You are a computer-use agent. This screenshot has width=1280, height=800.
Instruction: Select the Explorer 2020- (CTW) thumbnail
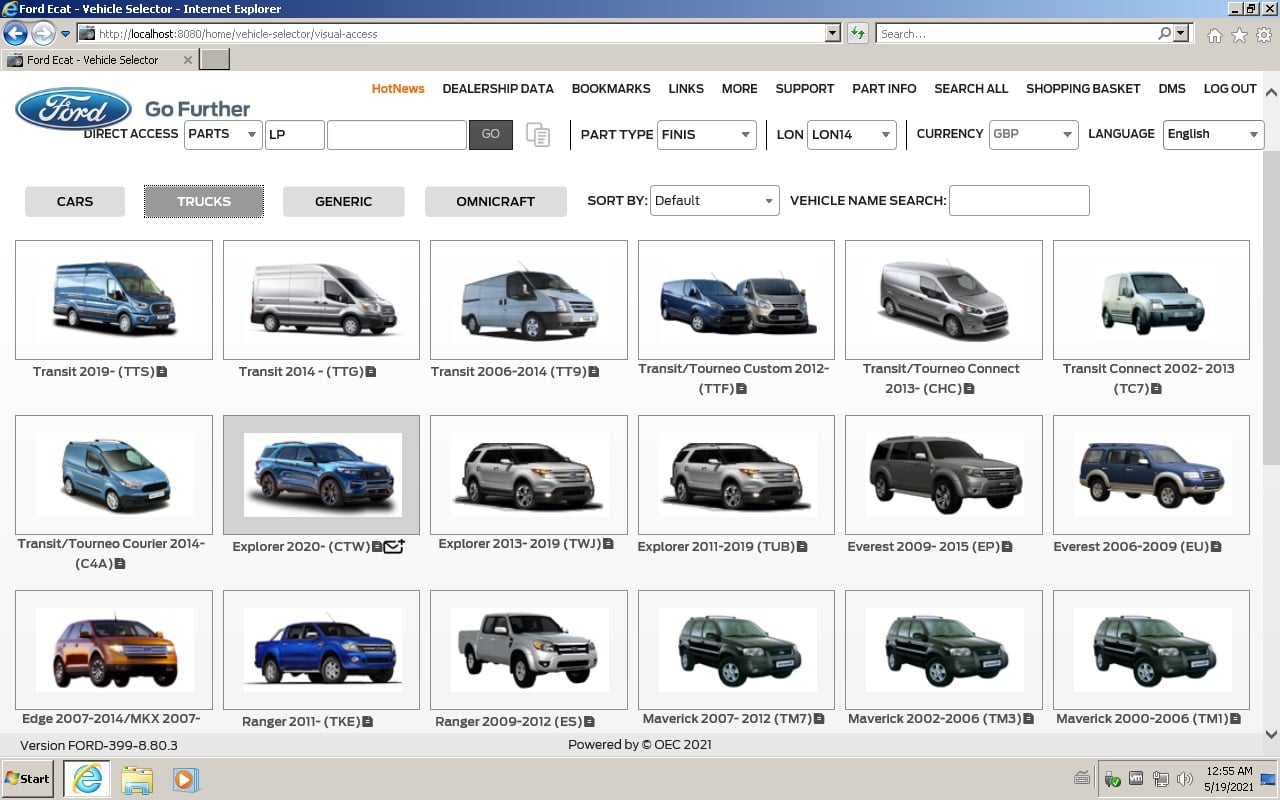click(x=322, y=475)
